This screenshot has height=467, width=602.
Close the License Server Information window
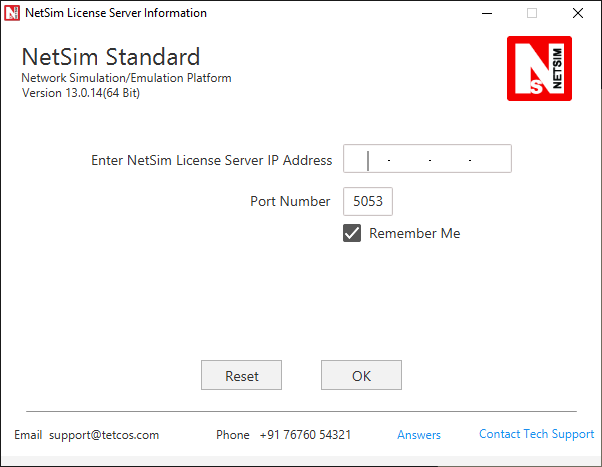tap(578, 13)
